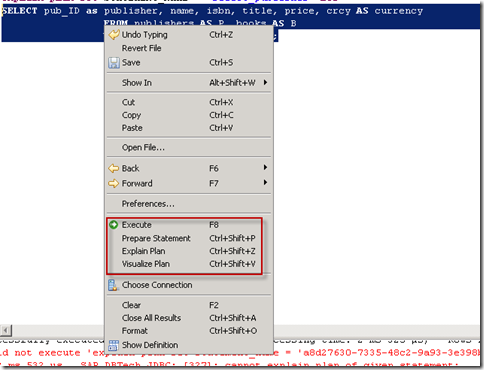Click the Choose Connection database icon

113,285
